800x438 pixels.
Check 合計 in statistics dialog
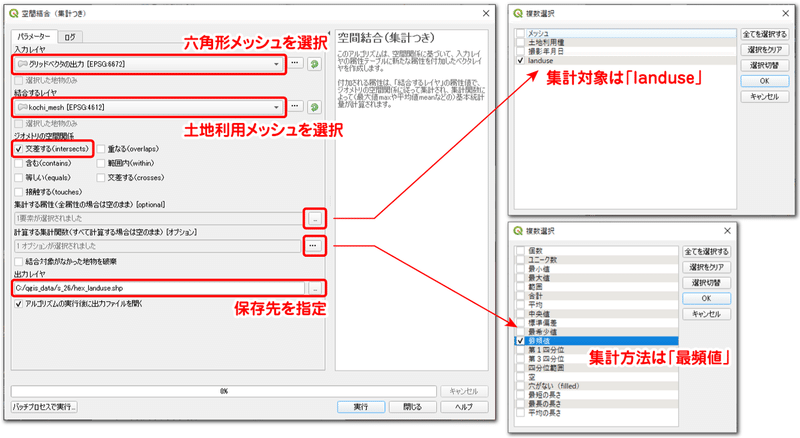point(520,296)
